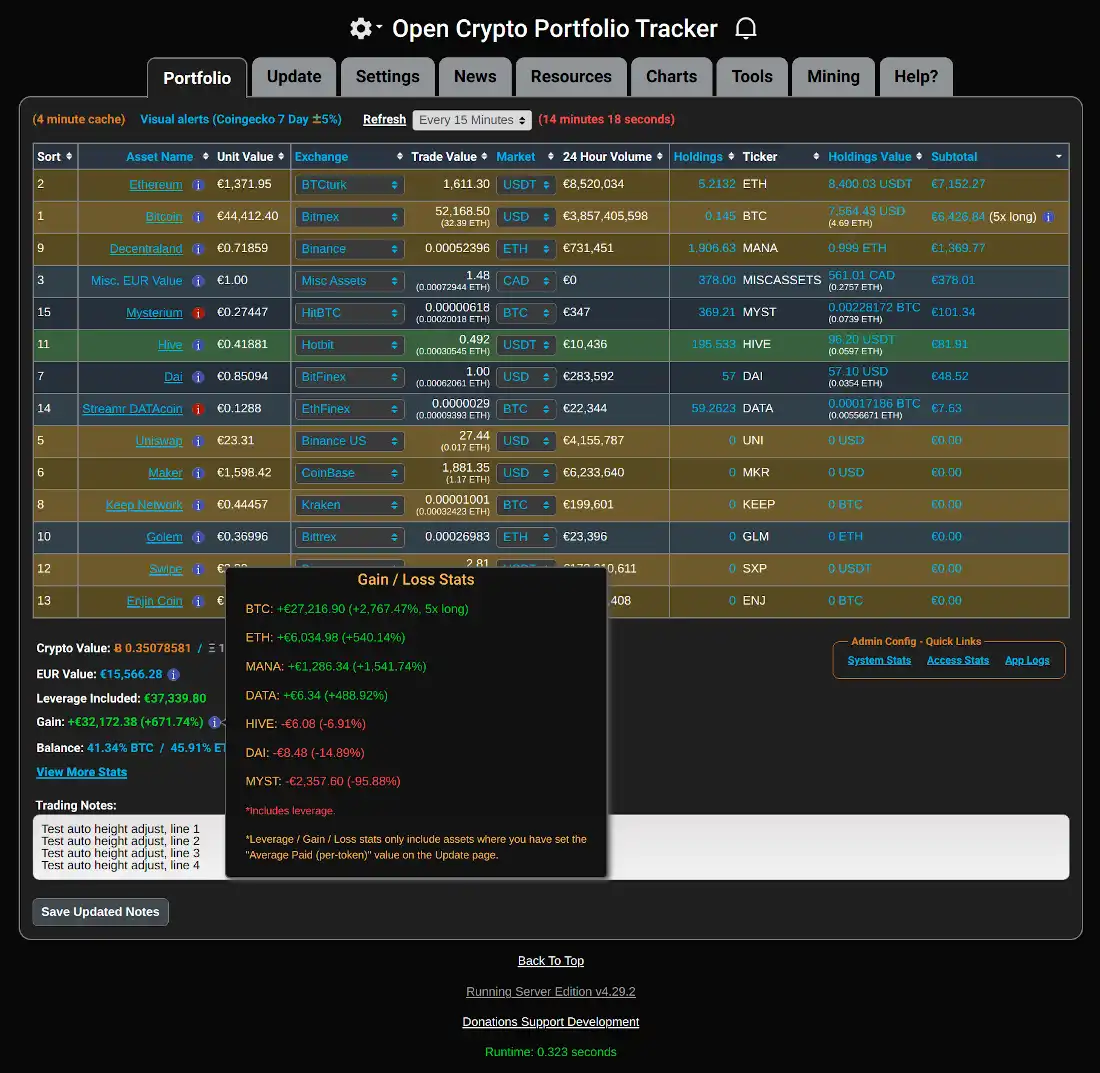Open the Swipe row info icon
Screen dimensions: 1100x1073
coord(199,569)
